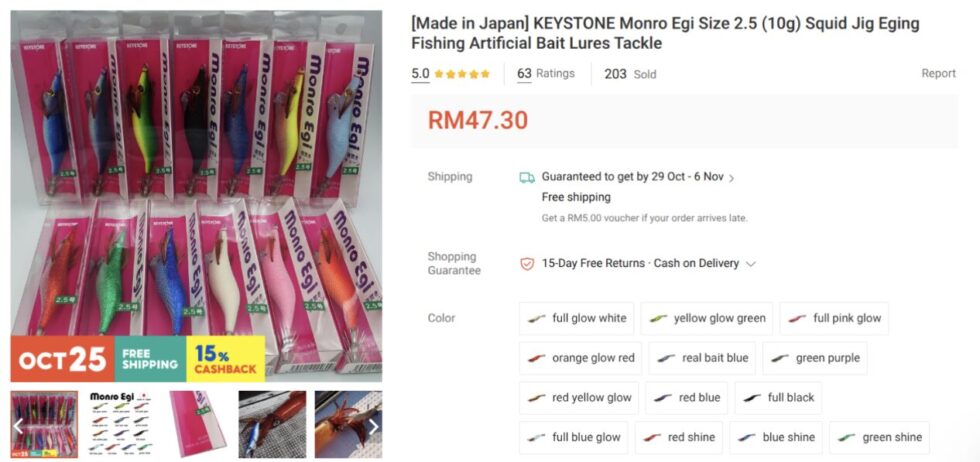Open the Monro Egi color chart thumbnail

[x=121, y=424]
